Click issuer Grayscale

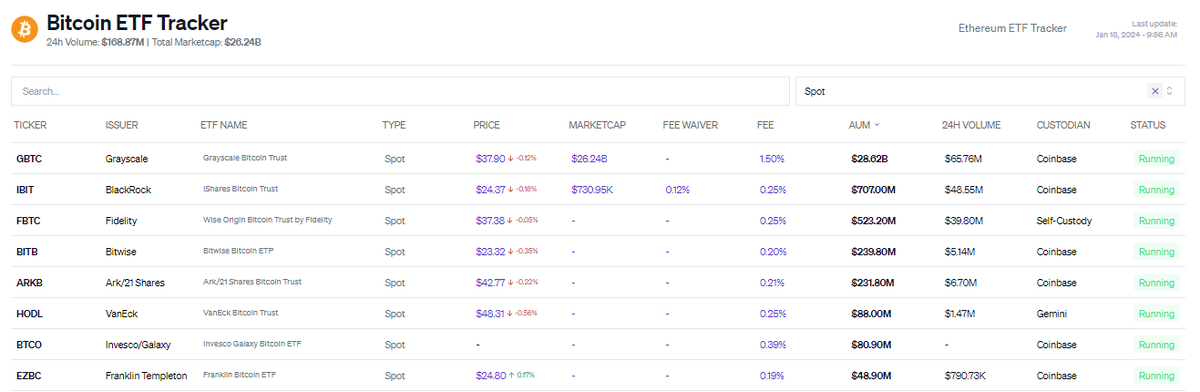pos(126,159)
